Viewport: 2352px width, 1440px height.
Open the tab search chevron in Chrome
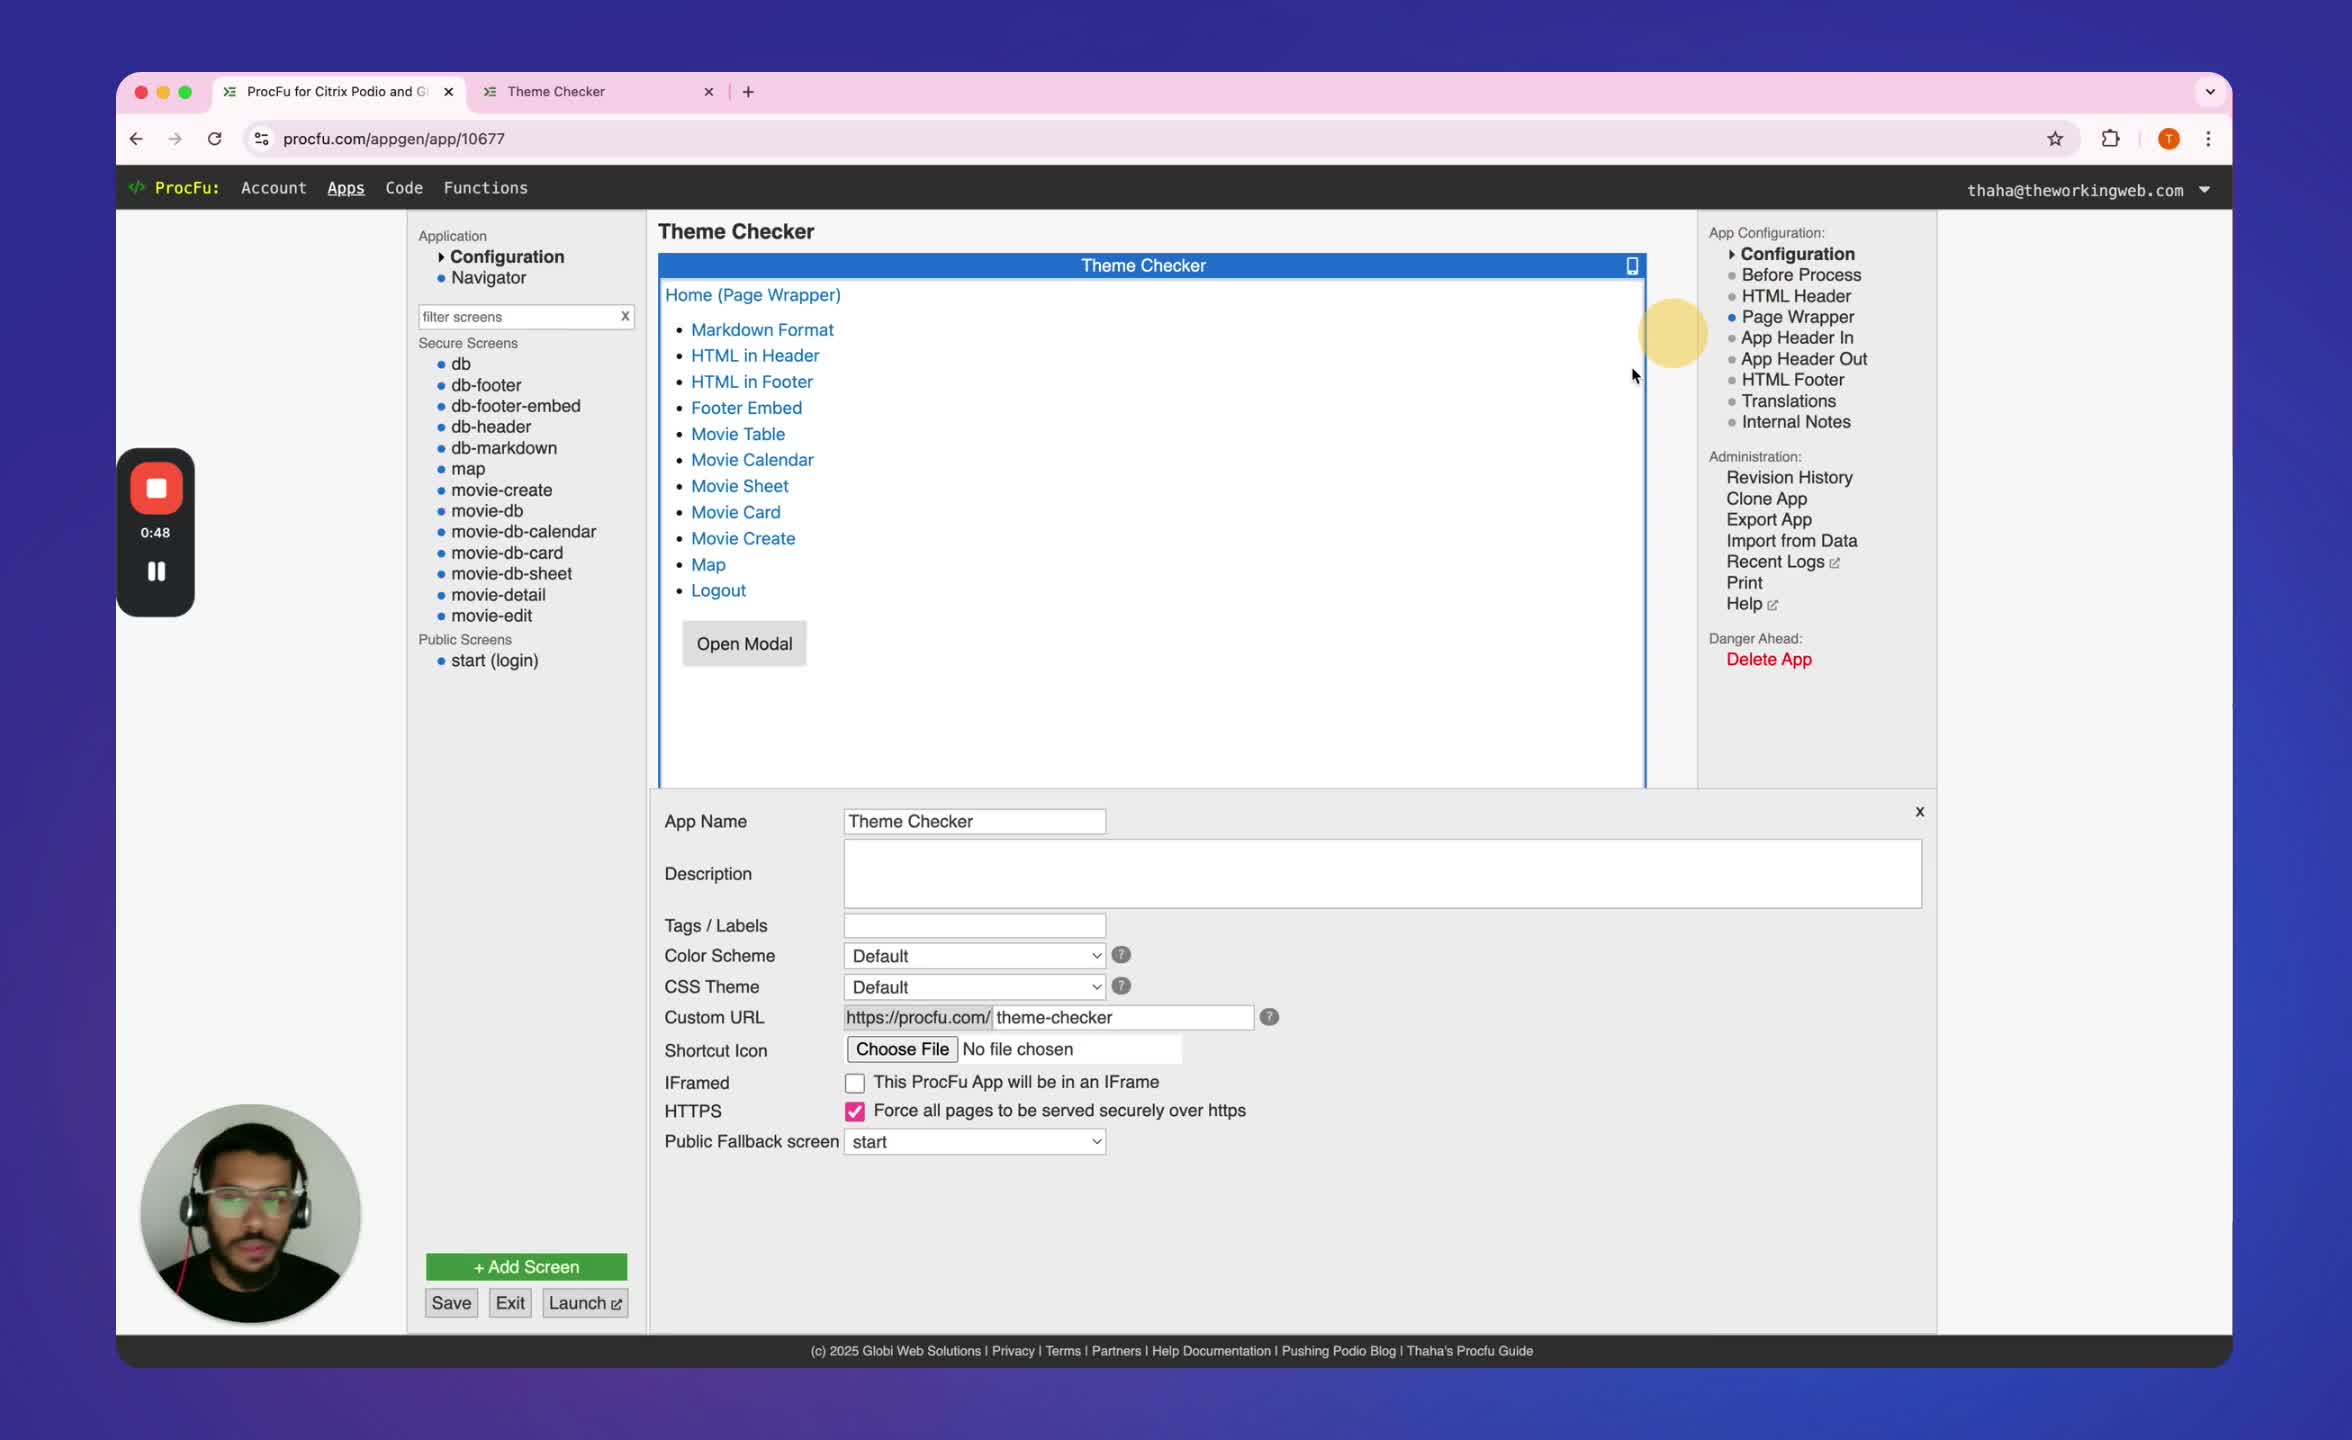coord(2210,92)
